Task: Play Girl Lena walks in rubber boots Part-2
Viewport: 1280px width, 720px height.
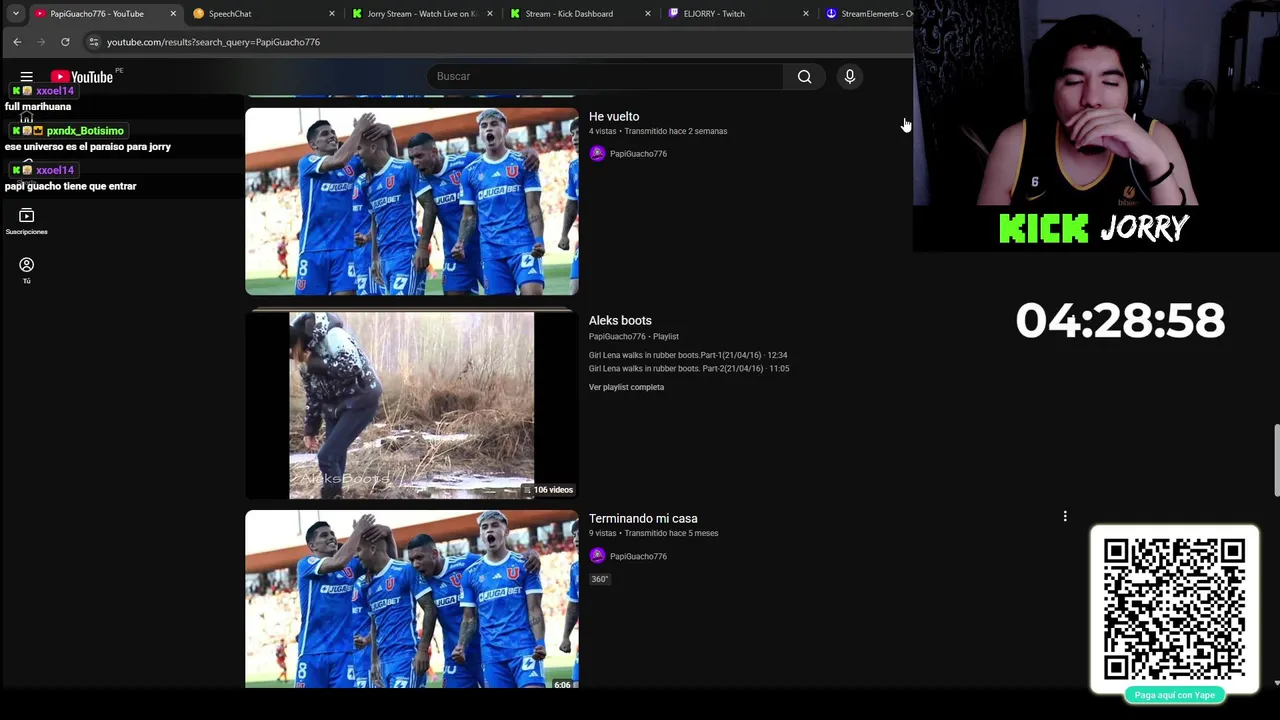Action: pos(689,369)
